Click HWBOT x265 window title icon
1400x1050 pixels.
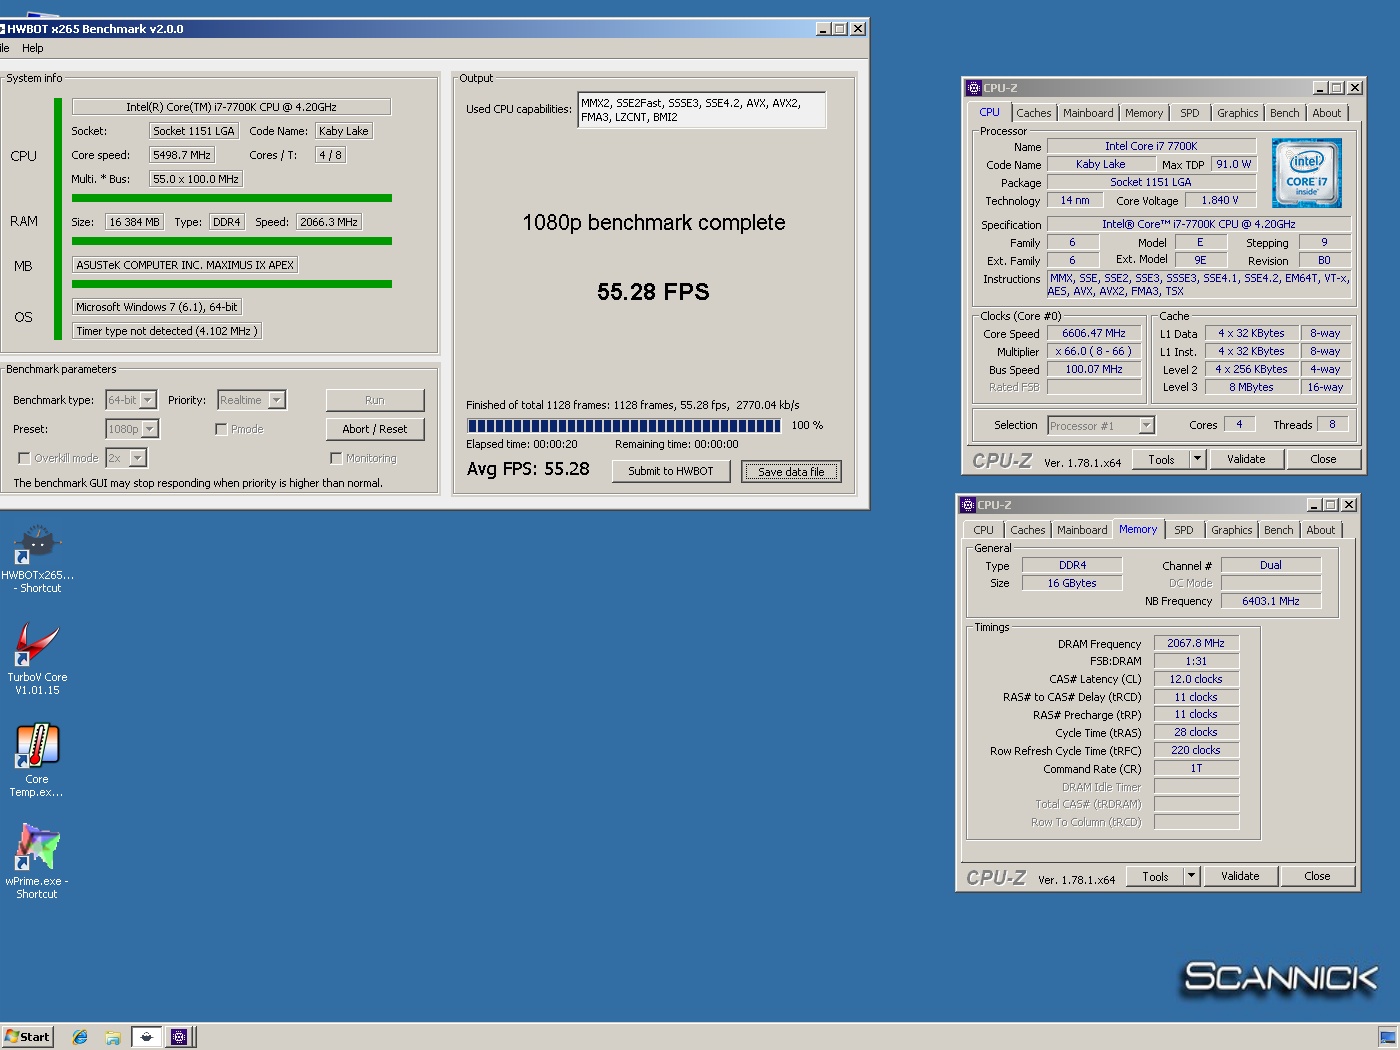(x=2, y=29)
